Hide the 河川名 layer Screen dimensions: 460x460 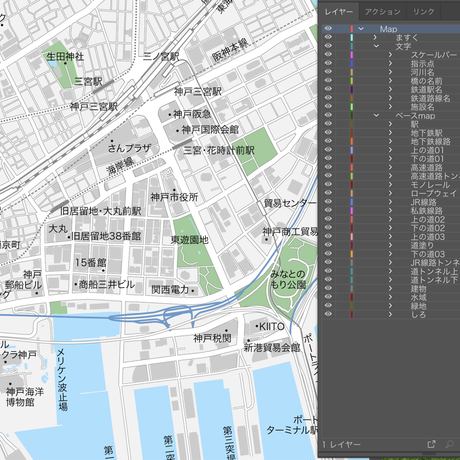tap(328, 72)
